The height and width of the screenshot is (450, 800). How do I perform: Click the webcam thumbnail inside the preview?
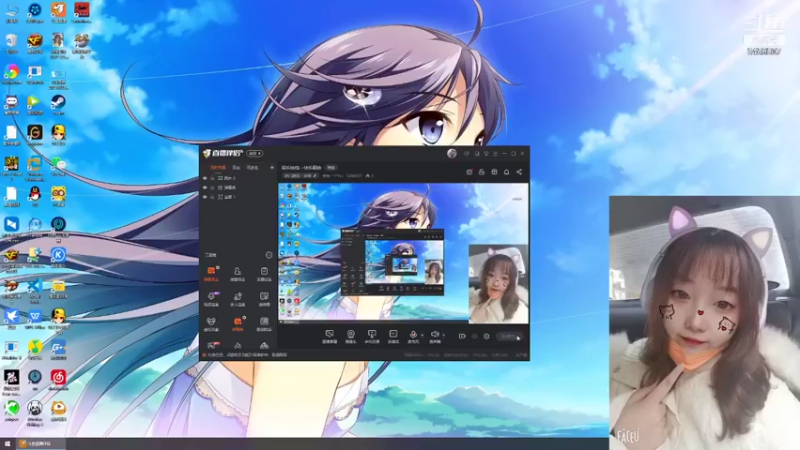coord(498,284)
